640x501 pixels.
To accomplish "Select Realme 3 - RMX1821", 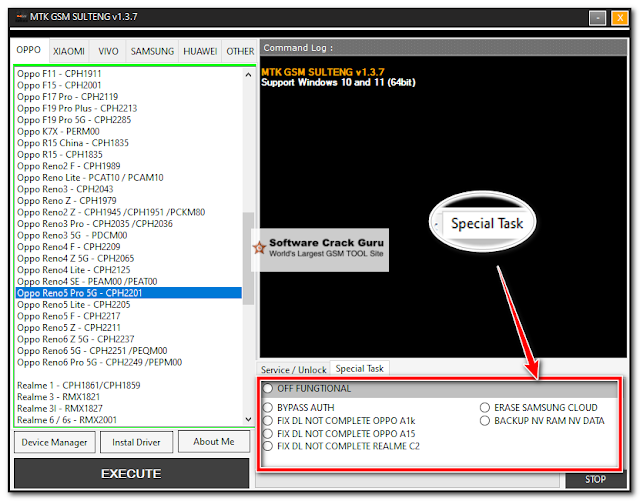I will (129, 397).
